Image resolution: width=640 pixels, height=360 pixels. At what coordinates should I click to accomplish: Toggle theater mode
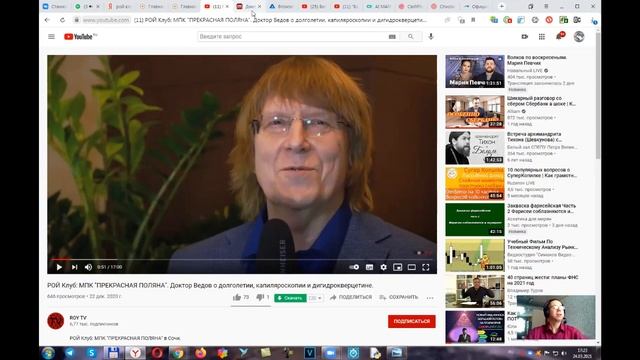411,267
